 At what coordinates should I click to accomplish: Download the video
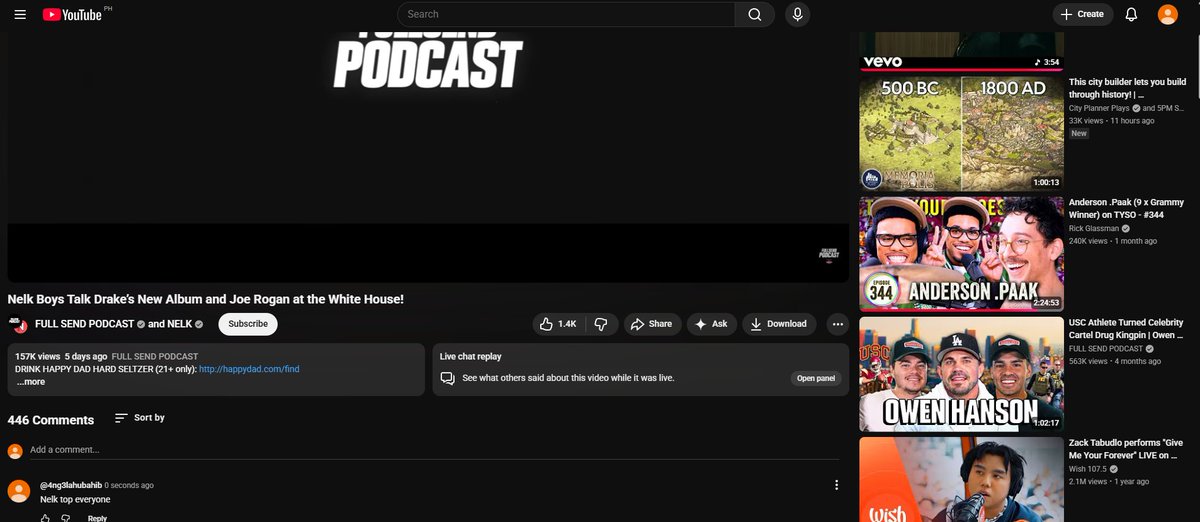pos(779,324)
